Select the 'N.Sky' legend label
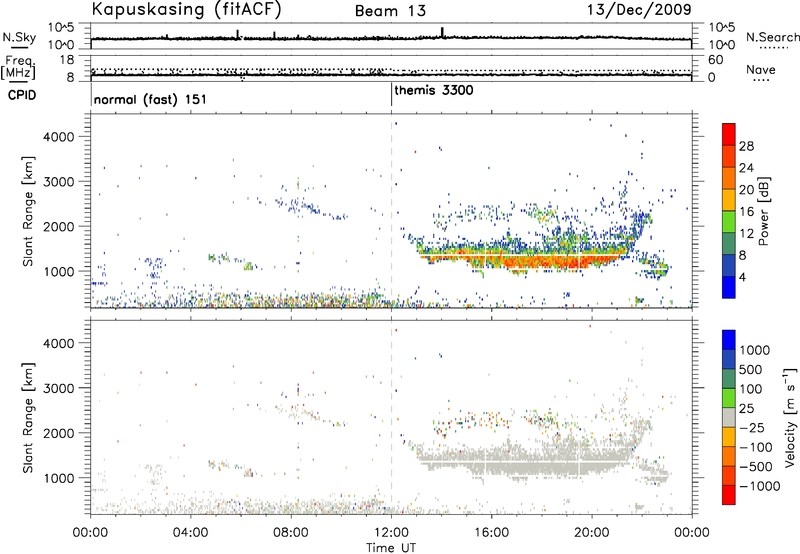 pyautogui.click(x=19, y=37)
